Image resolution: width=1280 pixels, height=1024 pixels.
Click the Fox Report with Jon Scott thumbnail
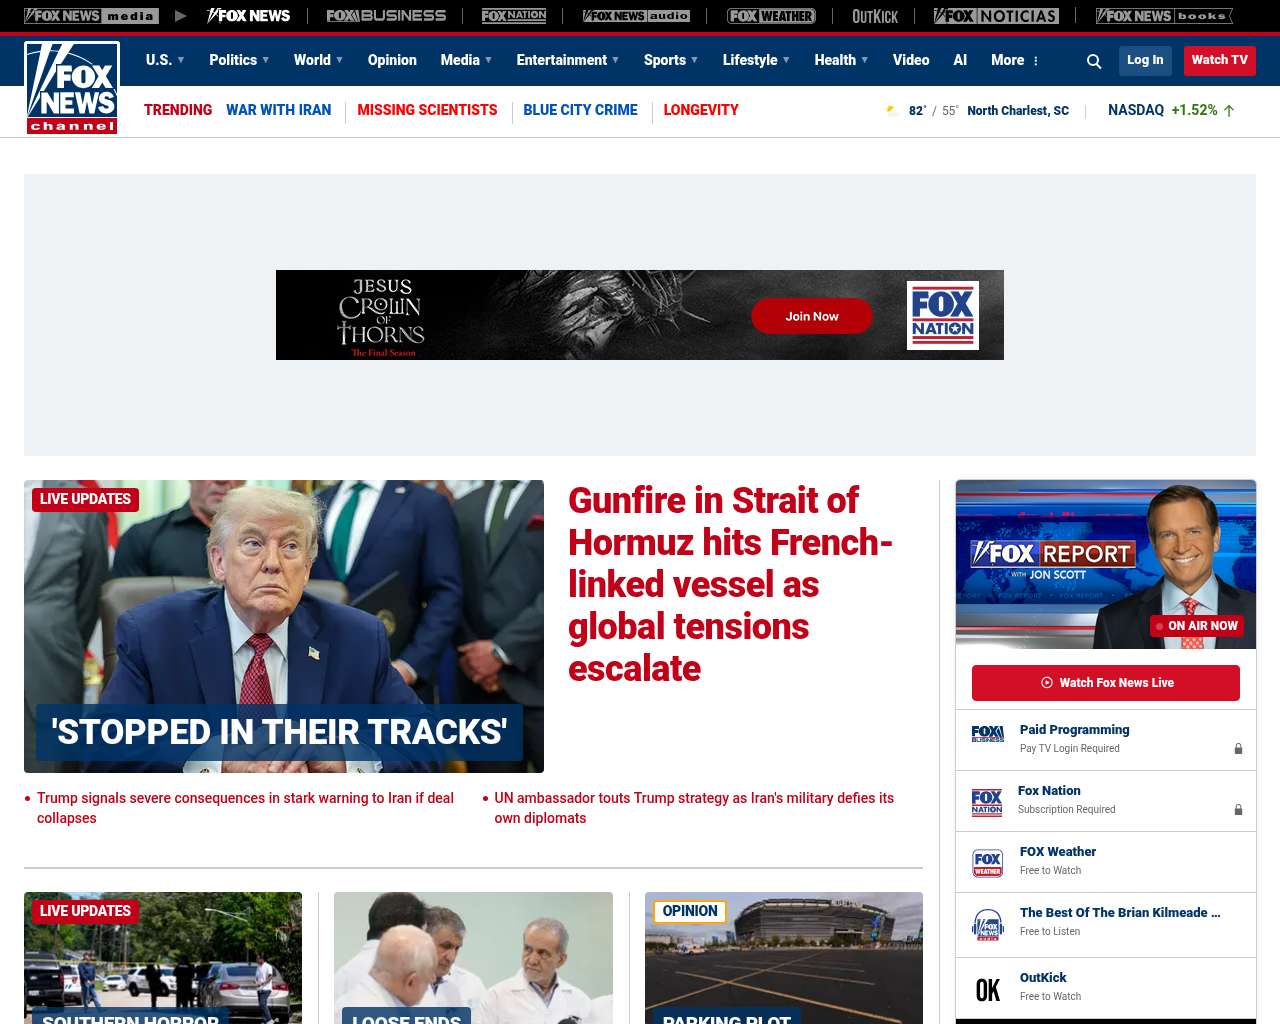point(1106,564)
